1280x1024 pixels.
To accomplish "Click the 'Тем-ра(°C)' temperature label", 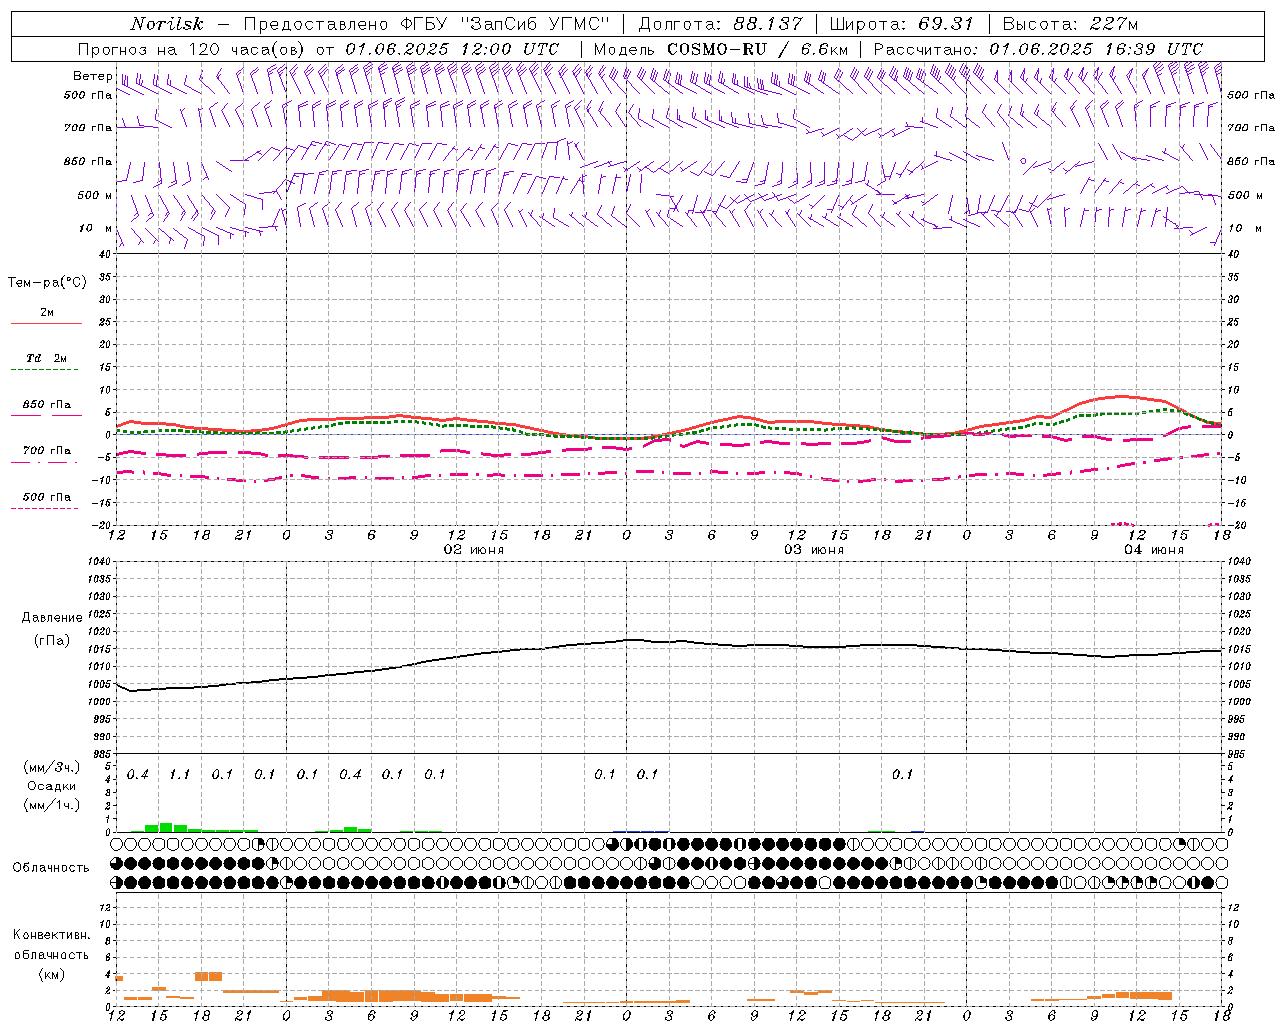I will pos(47,283).
